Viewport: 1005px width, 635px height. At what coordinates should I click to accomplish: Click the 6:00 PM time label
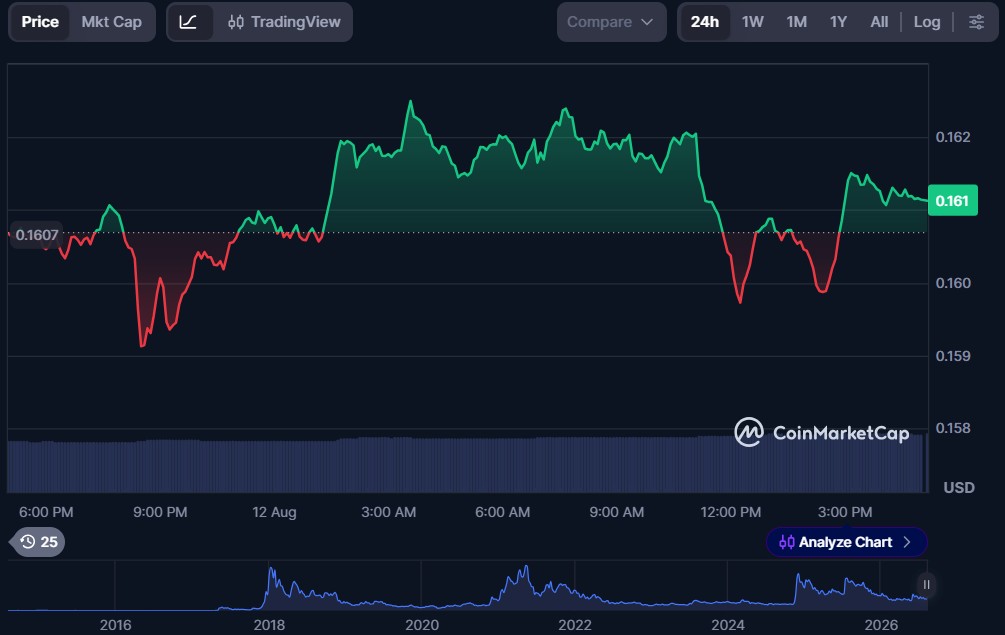tap(46, 512)
